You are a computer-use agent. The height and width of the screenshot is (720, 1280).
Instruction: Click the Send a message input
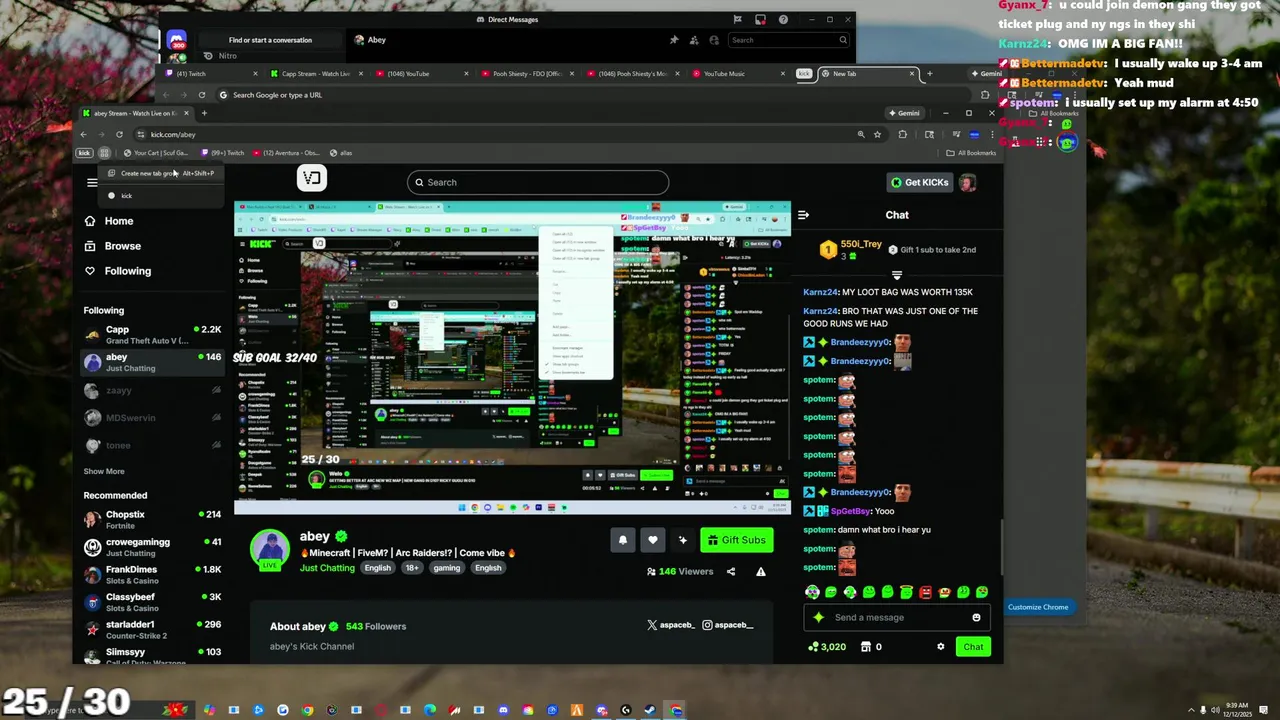(x=896, y=617)
